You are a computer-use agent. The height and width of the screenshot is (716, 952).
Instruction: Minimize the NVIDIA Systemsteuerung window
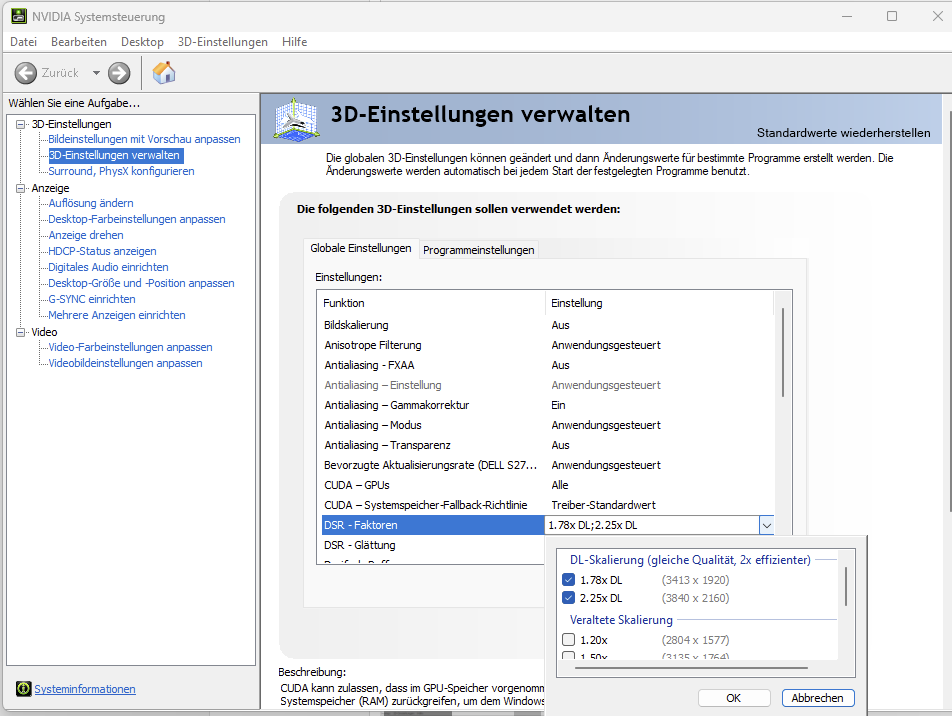tap(847, 16)
